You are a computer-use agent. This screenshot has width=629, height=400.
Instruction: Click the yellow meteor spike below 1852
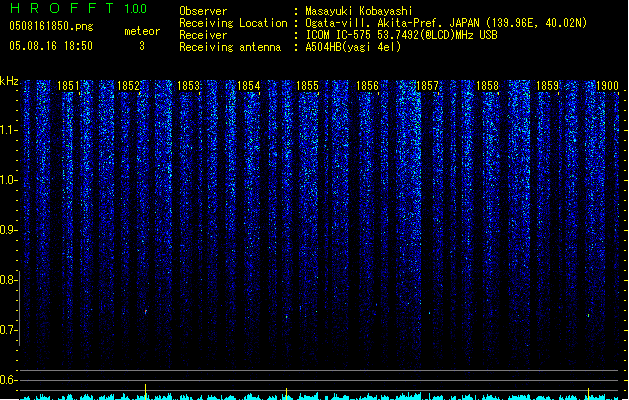click(146, 392)
